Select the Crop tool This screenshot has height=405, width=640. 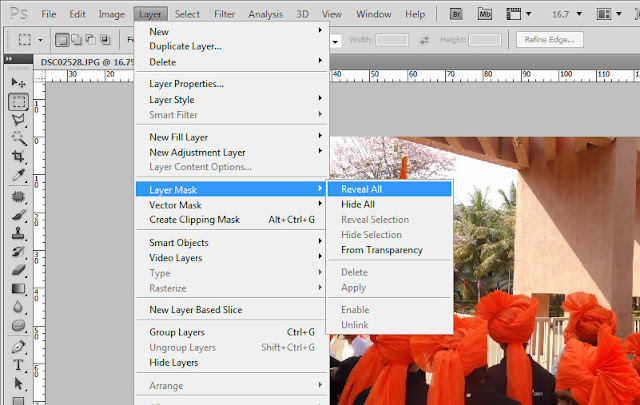tap(18, 157)
